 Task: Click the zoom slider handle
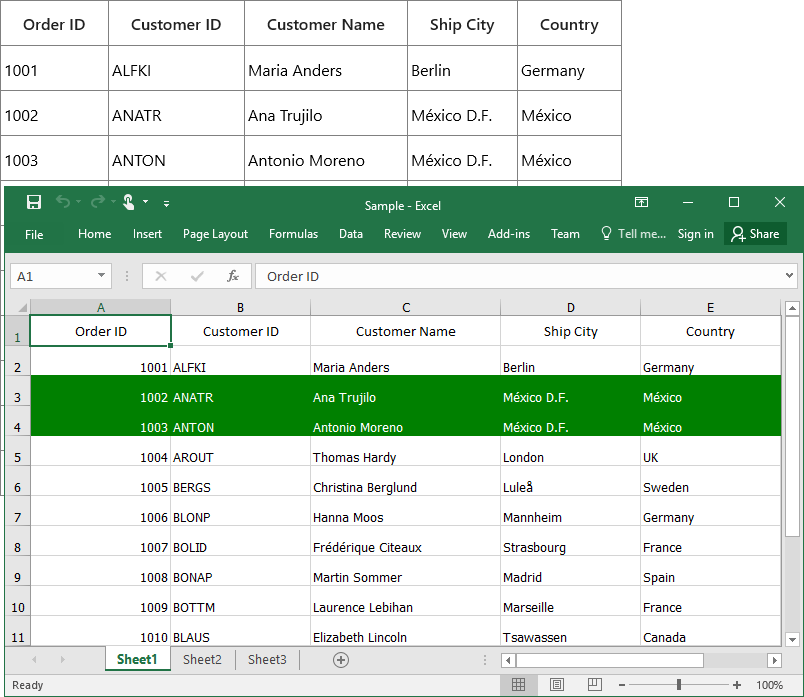679,685
